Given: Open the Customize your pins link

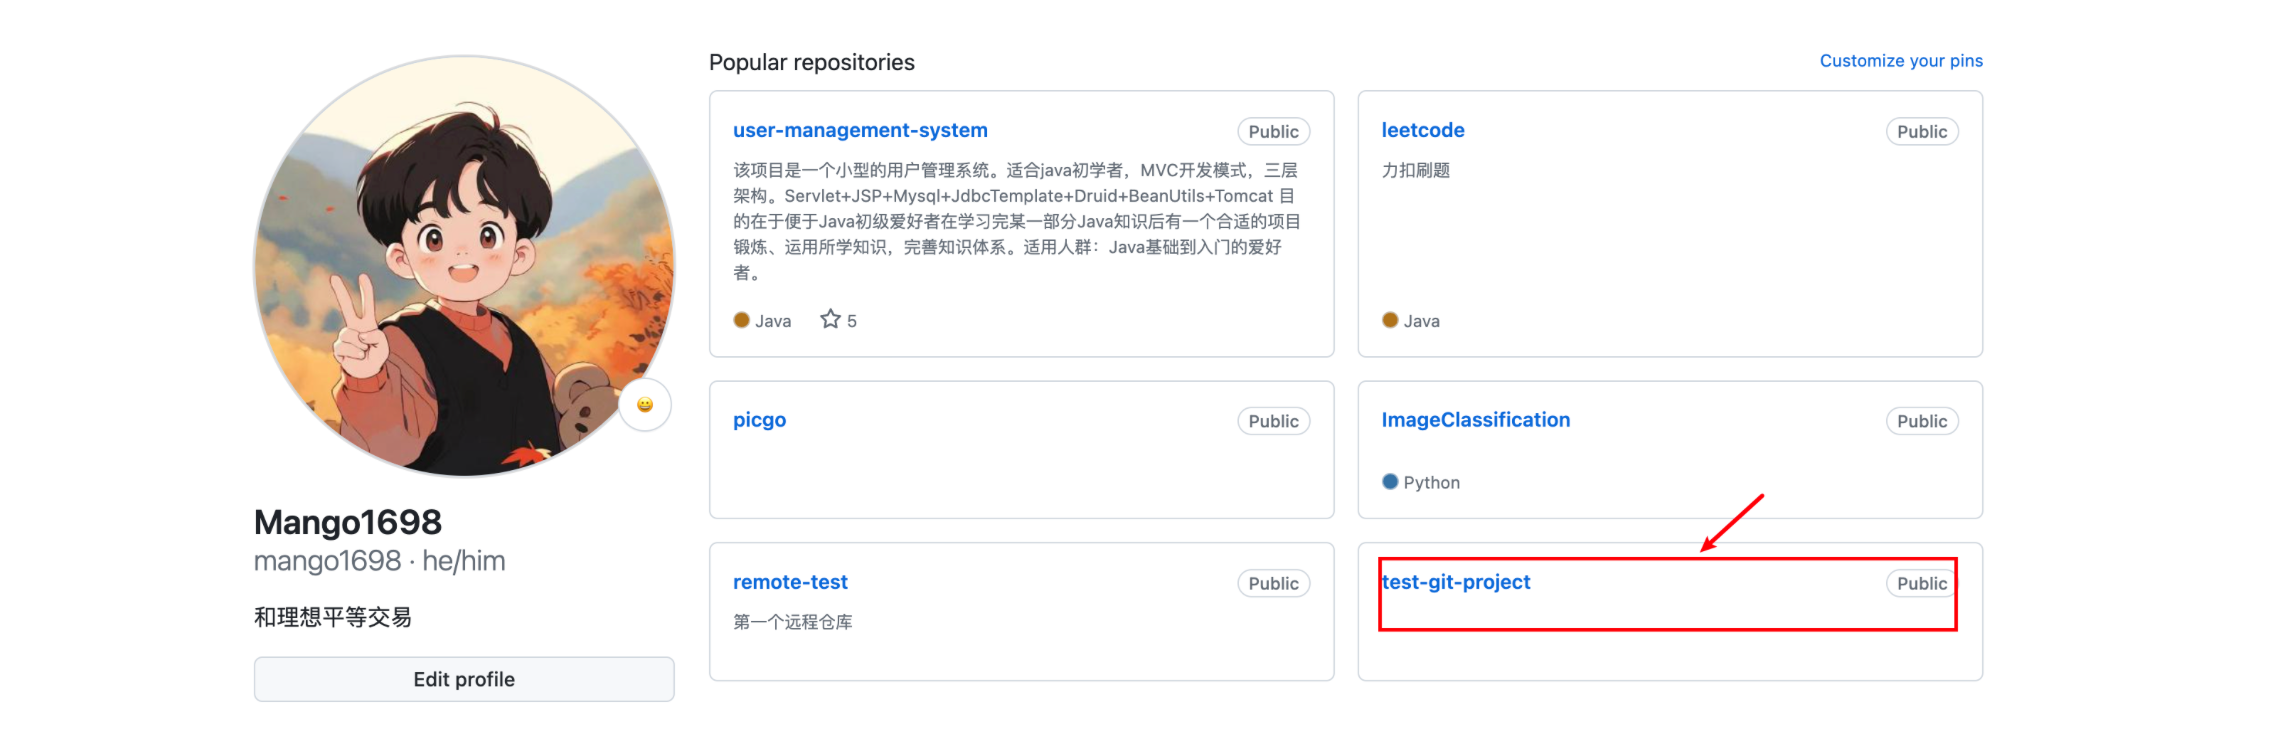Looking at the screenshot, I should coord(1900,61).
